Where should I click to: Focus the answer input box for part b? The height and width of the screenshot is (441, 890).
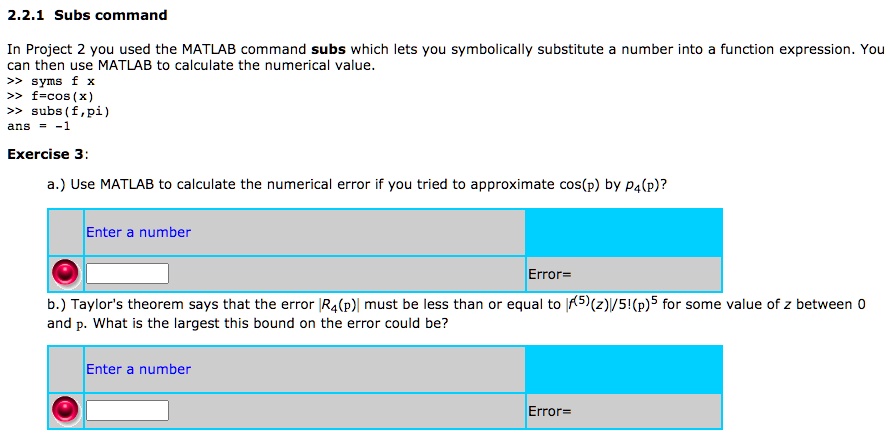(x=127, y=410)
